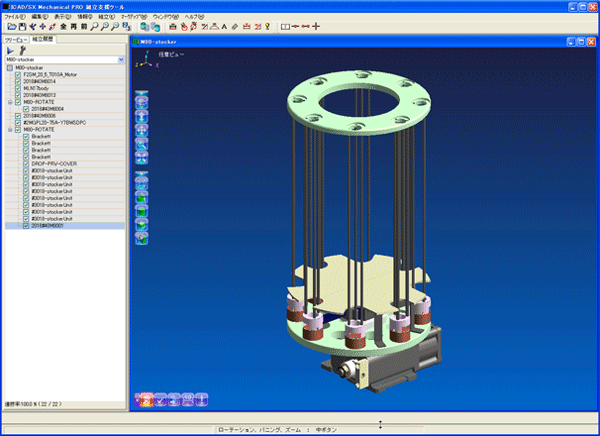Open the ウィンドウ (Window) menu

[166, 16]
